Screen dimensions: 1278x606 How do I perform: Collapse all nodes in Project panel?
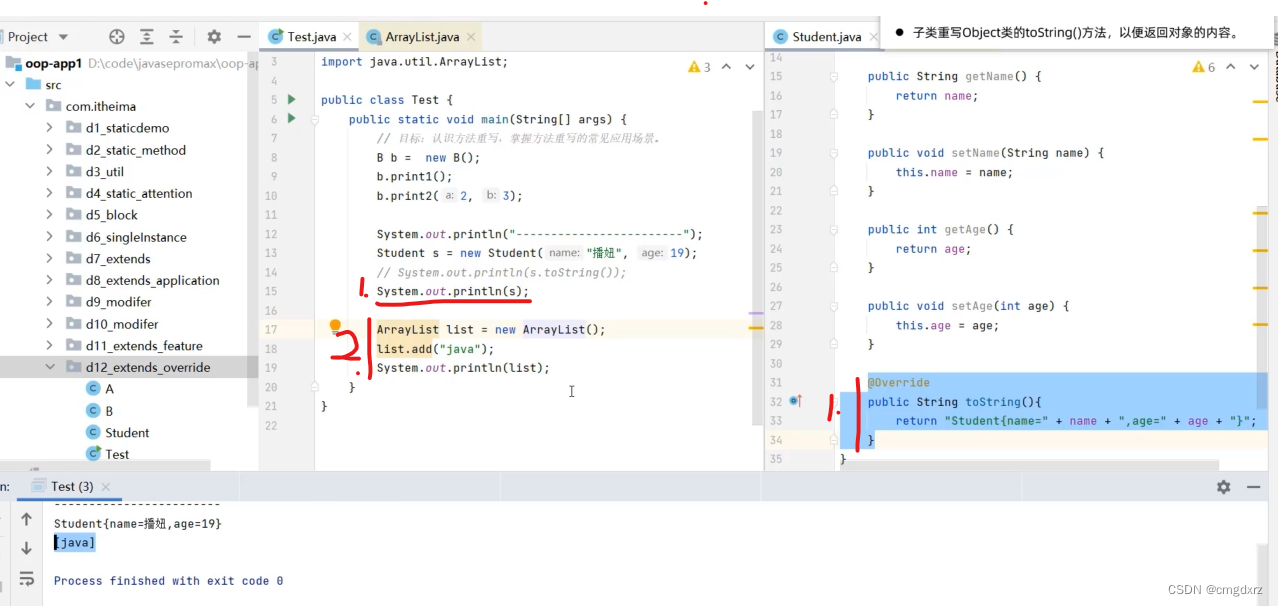point(175,36)
